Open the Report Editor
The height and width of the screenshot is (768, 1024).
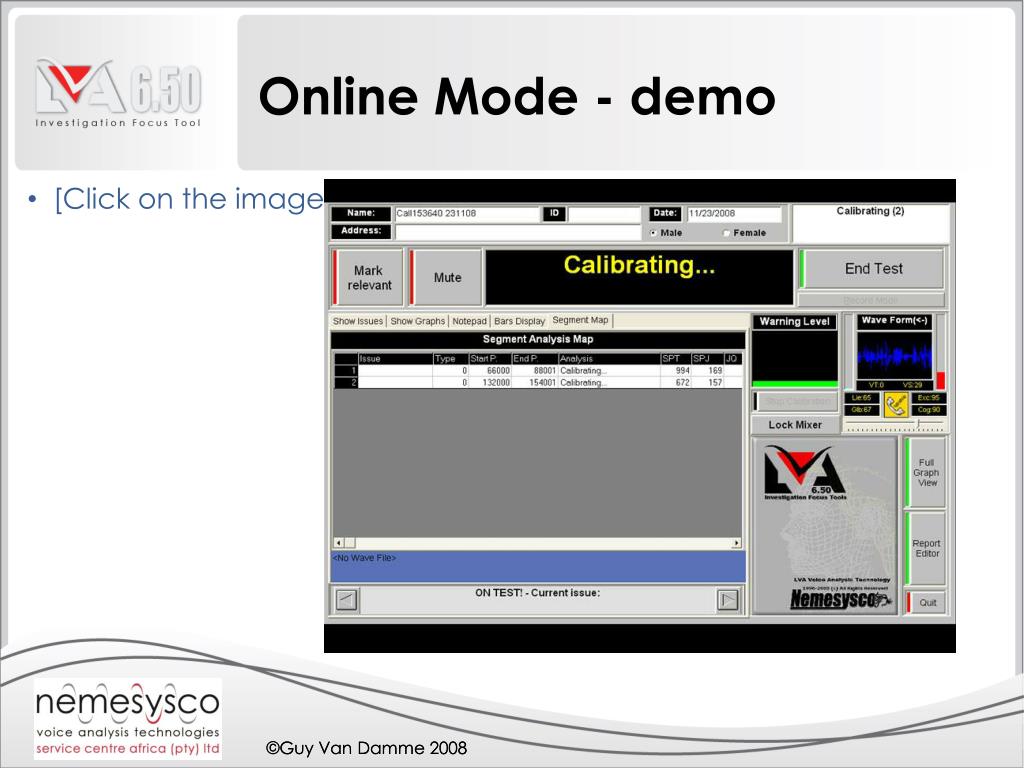[925, 549]
